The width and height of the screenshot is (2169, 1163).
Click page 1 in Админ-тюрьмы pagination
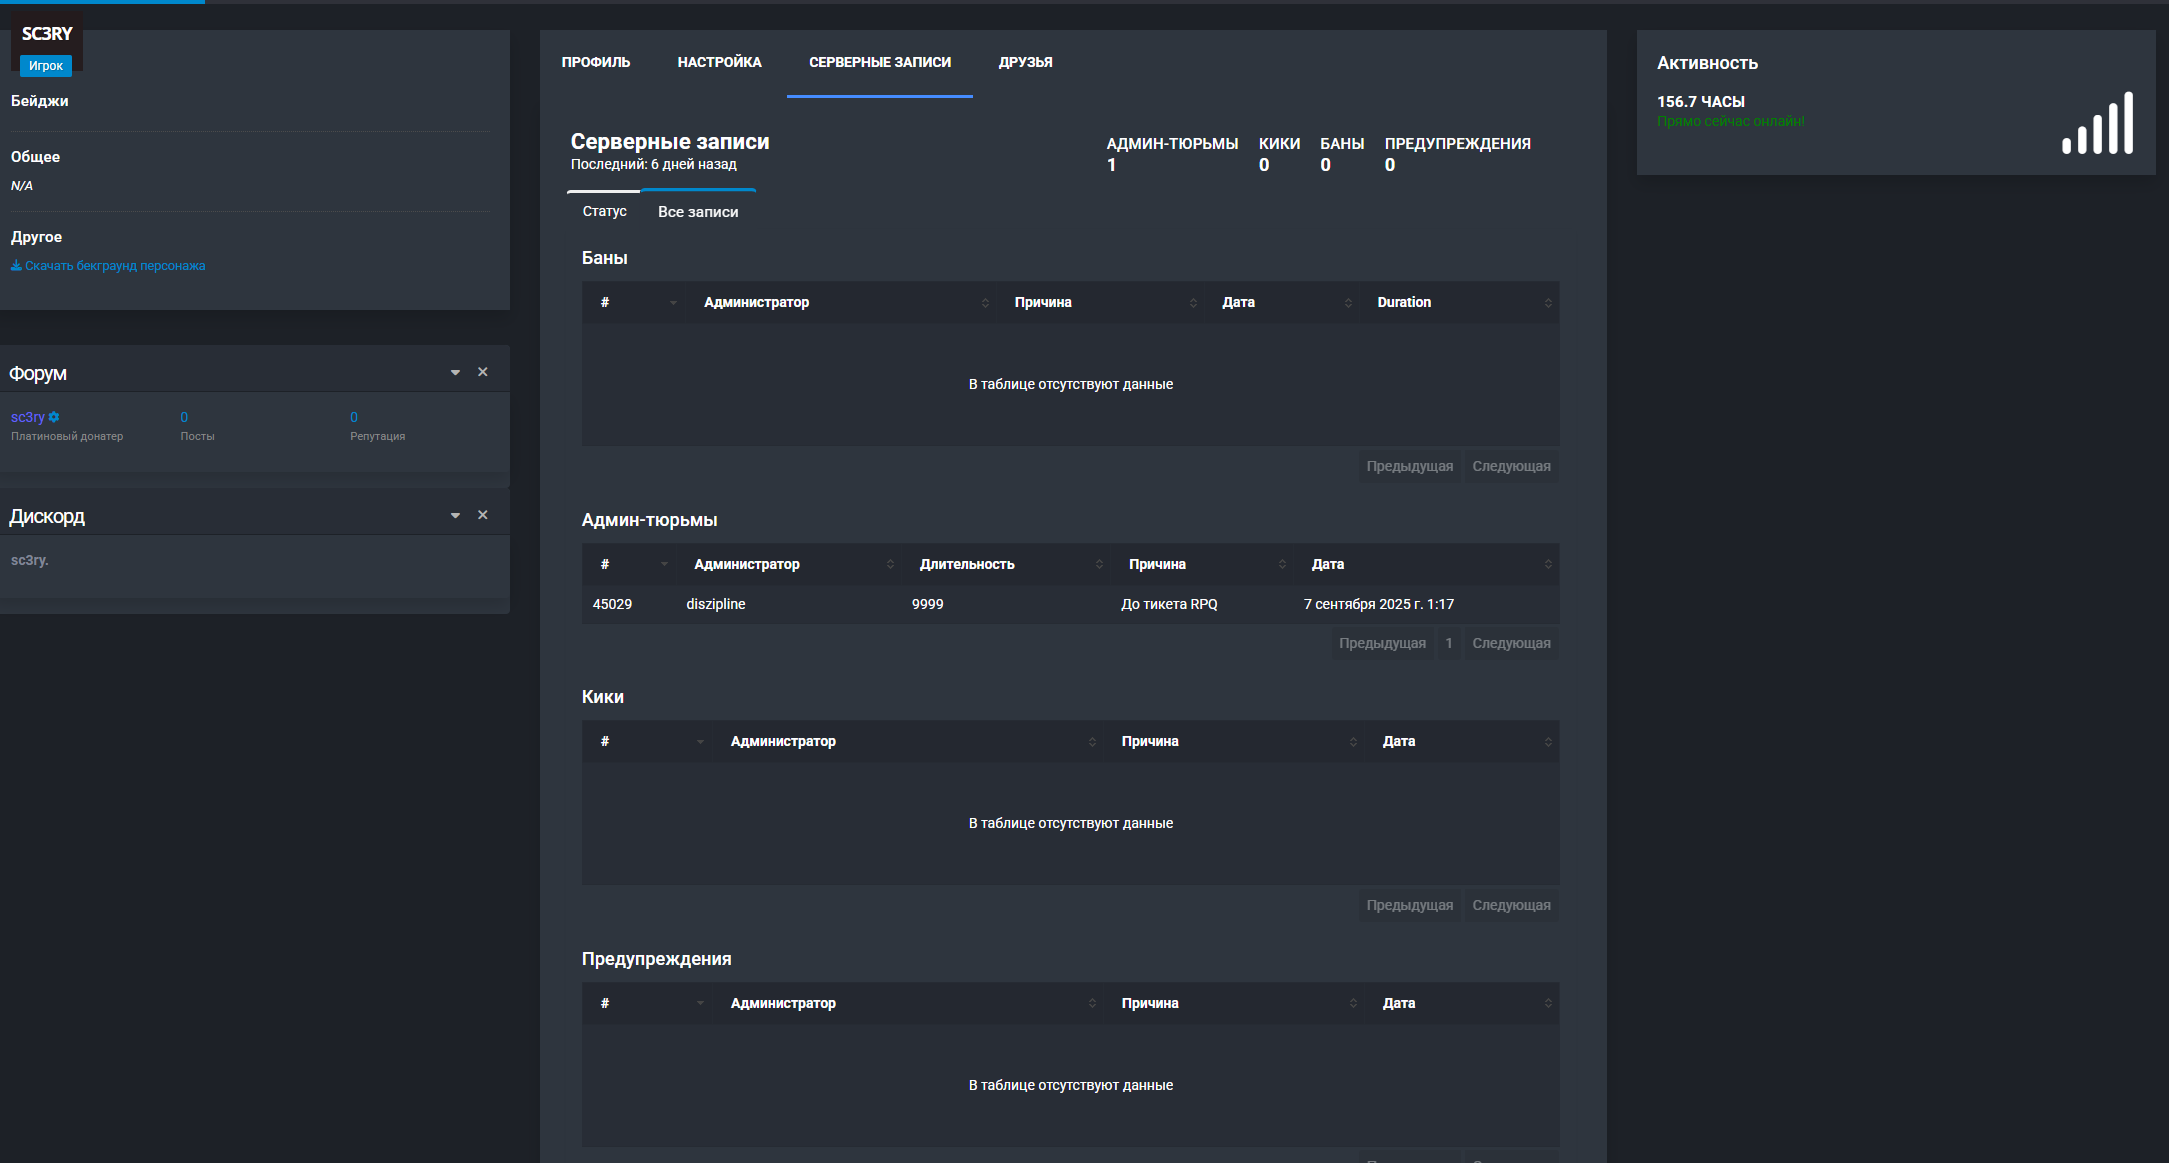point(1448,643)
